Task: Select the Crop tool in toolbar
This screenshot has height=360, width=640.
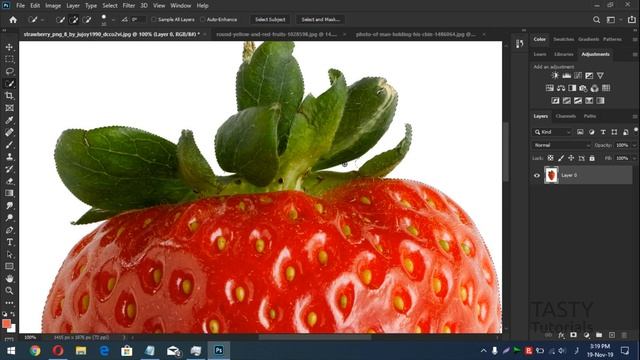Action: coord(9,96)
